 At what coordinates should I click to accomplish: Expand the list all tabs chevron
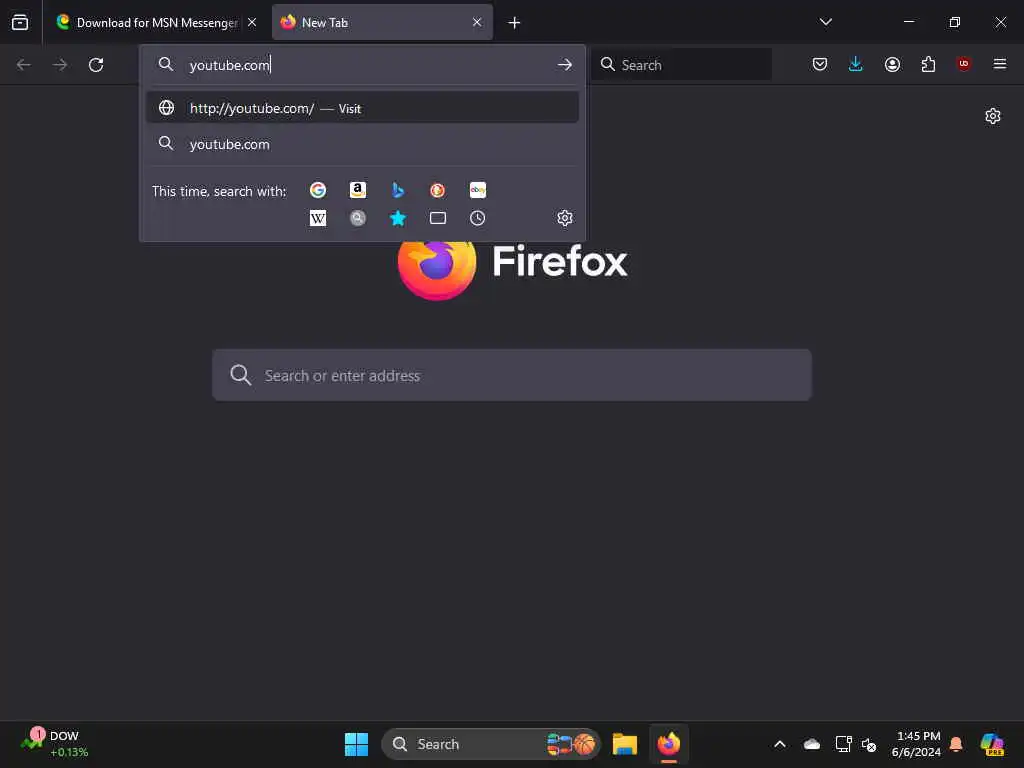point(825,22)
